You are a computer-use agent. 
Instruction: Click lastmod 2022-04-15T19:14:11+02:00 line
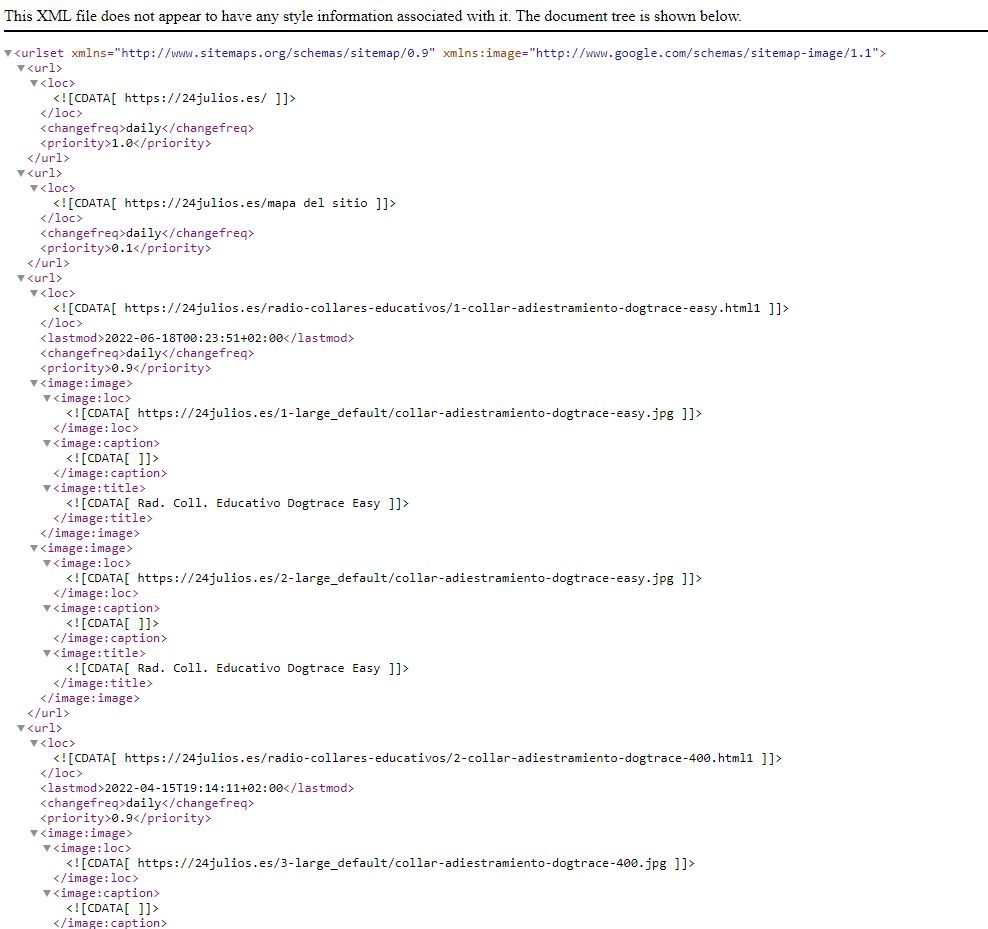pos(197,788)
